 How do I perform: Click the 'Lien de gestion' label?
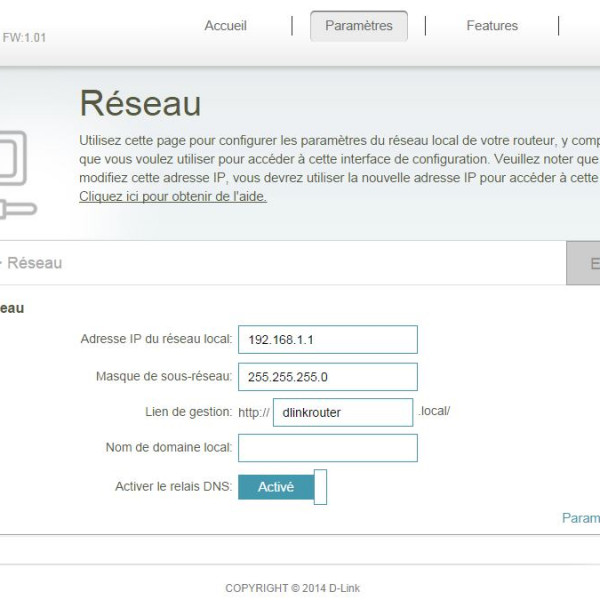(x=188, y=412)
